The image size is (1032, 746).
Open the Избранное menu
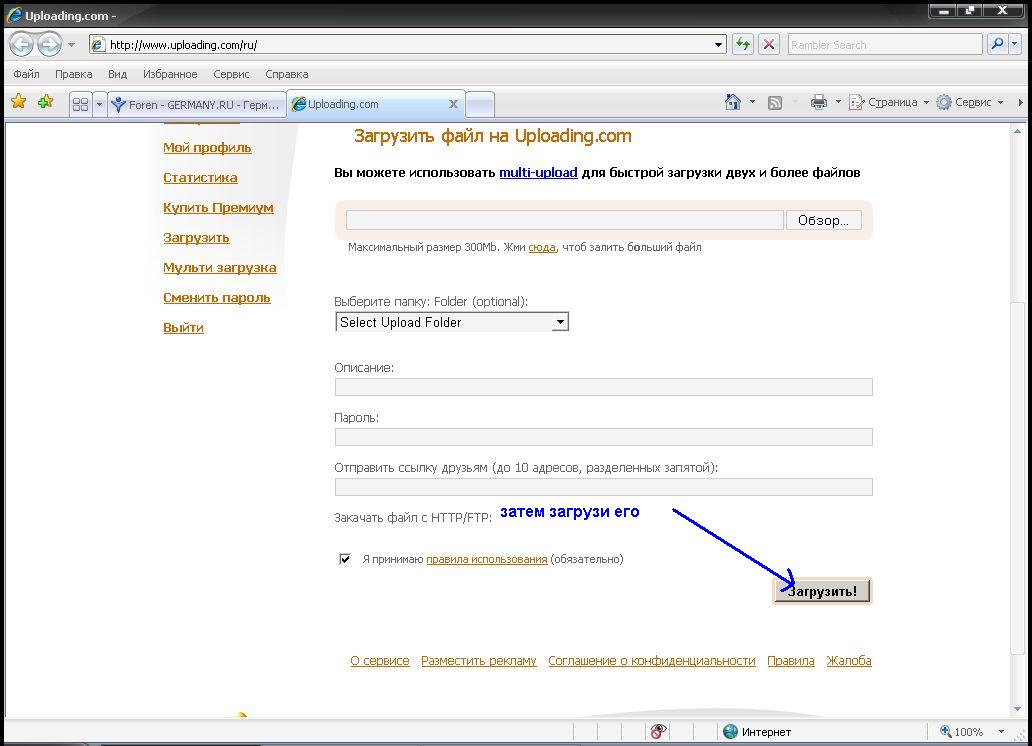170,74
